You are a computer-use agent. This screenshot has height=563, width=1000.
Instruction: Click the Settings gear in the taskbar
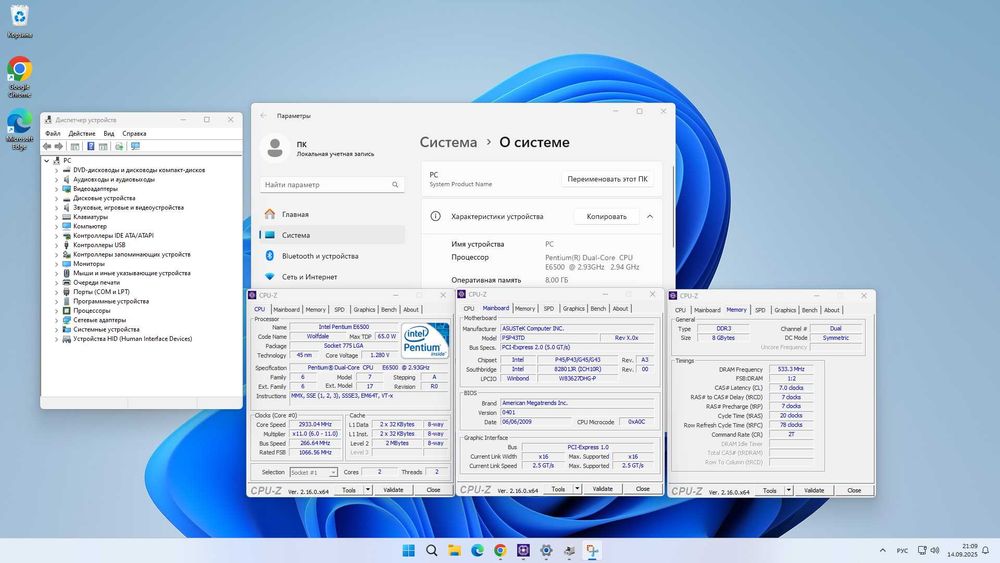tap(547, 550)
